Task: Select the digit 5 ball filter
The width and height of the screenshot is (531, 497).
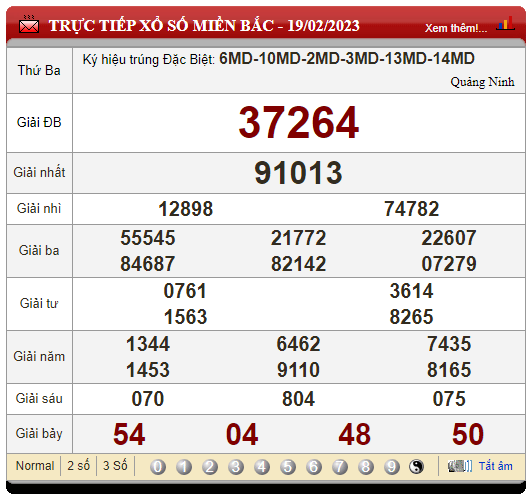Action: point(288,467)
